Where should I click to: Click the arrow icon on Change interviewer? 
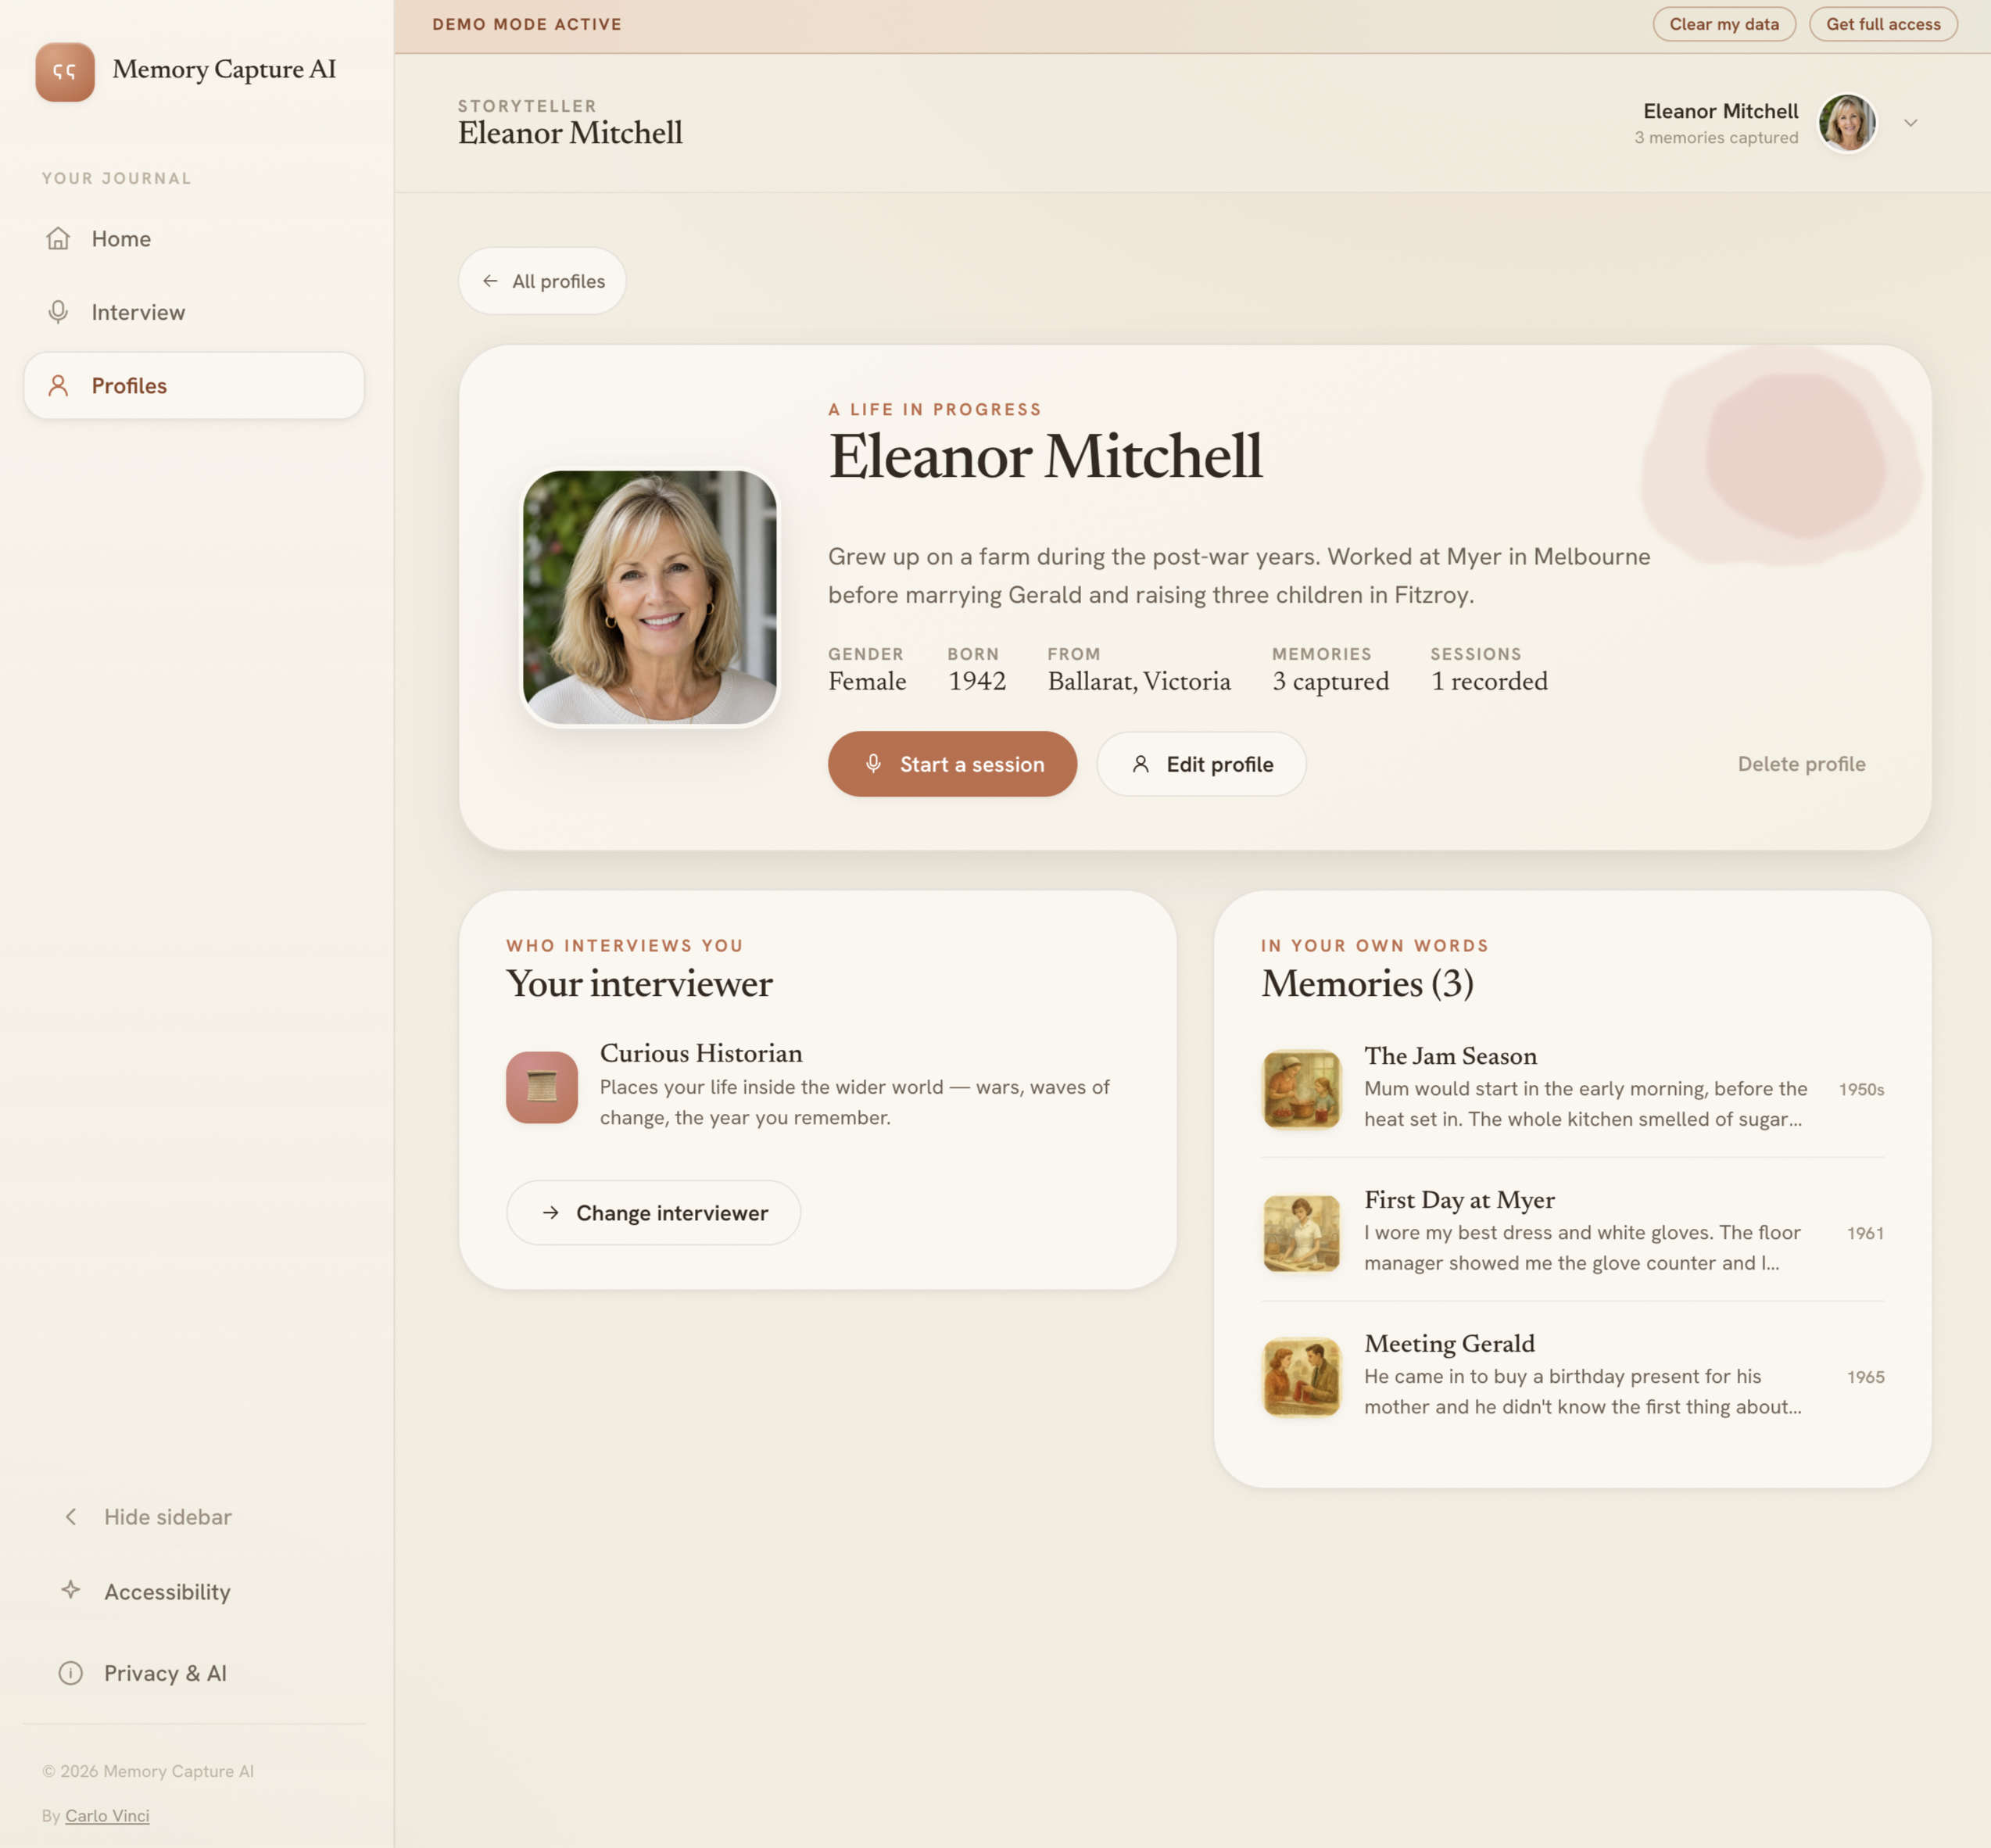pos(550,1213)
